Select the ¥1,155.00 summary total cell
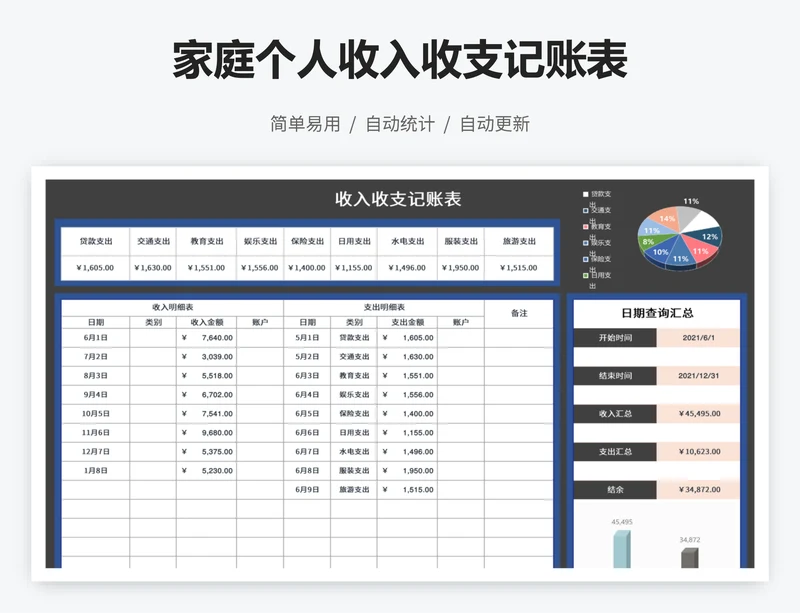 (354, 267)
